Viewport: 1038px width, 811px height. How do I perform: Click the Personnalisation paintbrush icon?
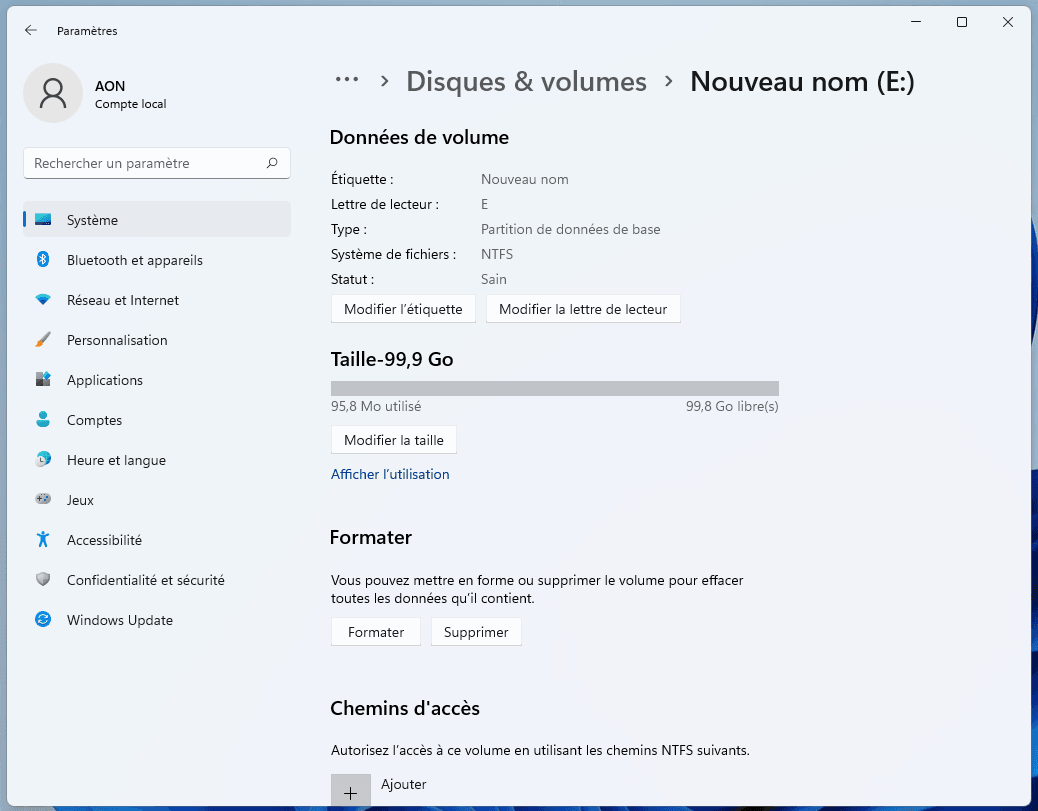[43, 340]
